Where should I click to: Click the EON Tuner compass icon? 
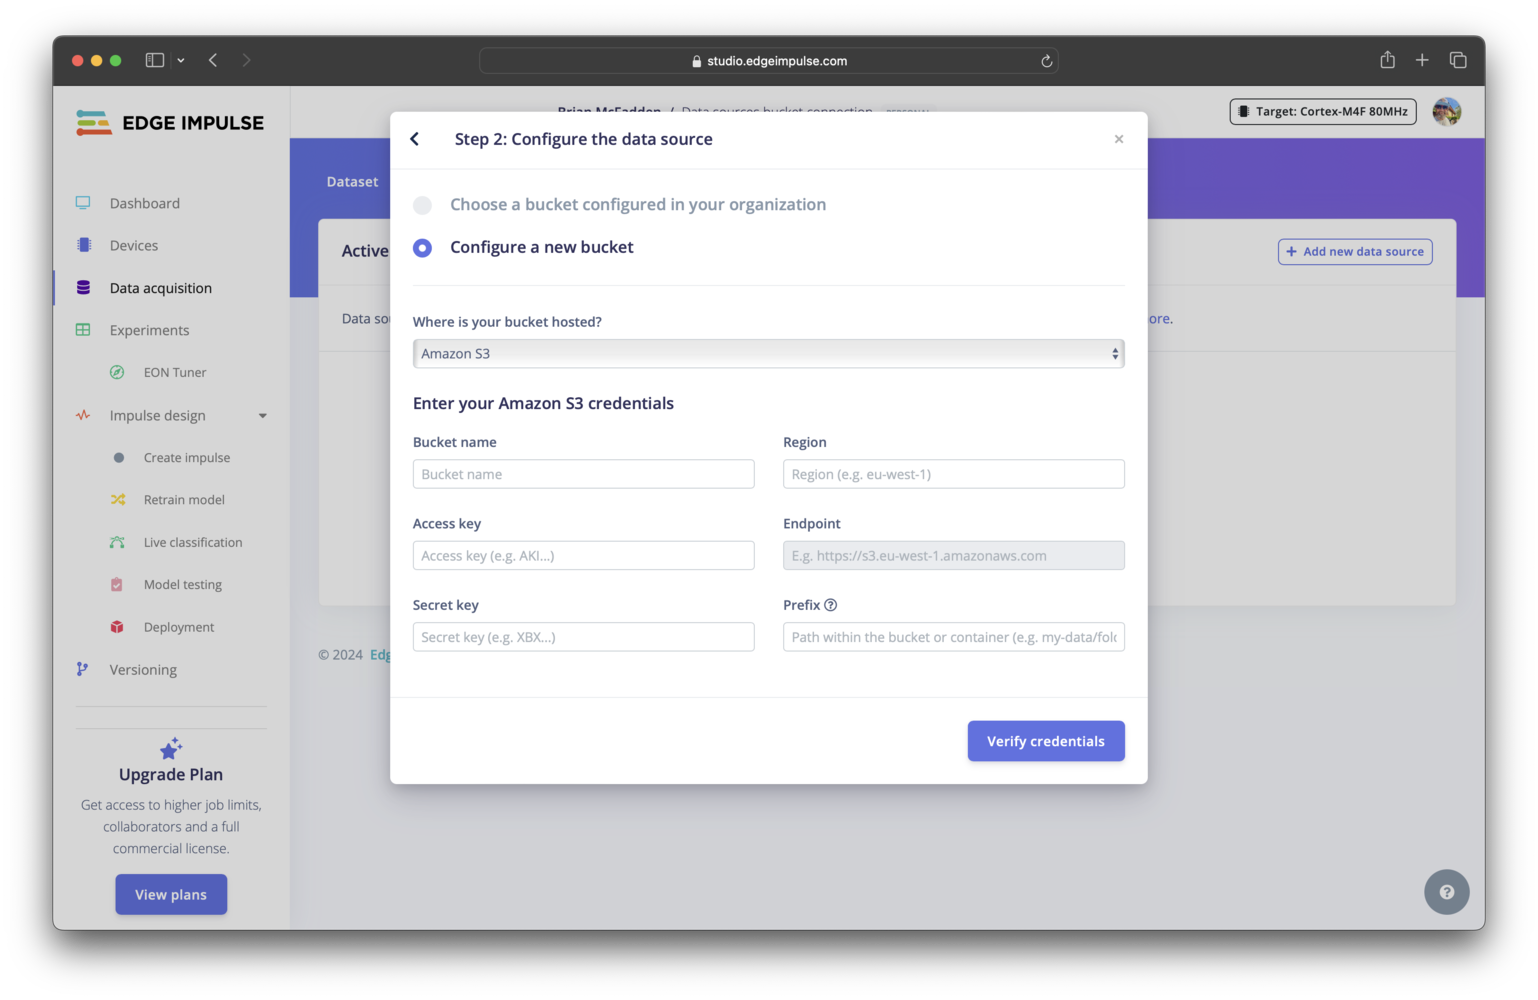(x=117, y=372)
